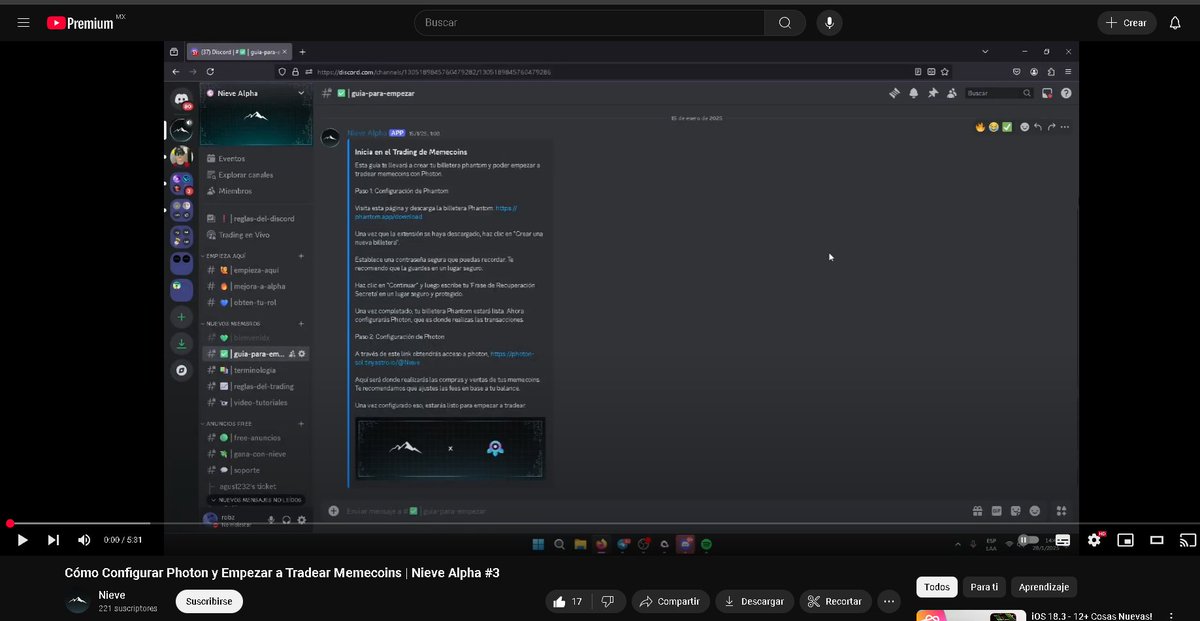The height and width of the screenshot is (621, 1200).
Task: Select the Aprendizaje filter chip
Action: click(x=1044, y=587)
